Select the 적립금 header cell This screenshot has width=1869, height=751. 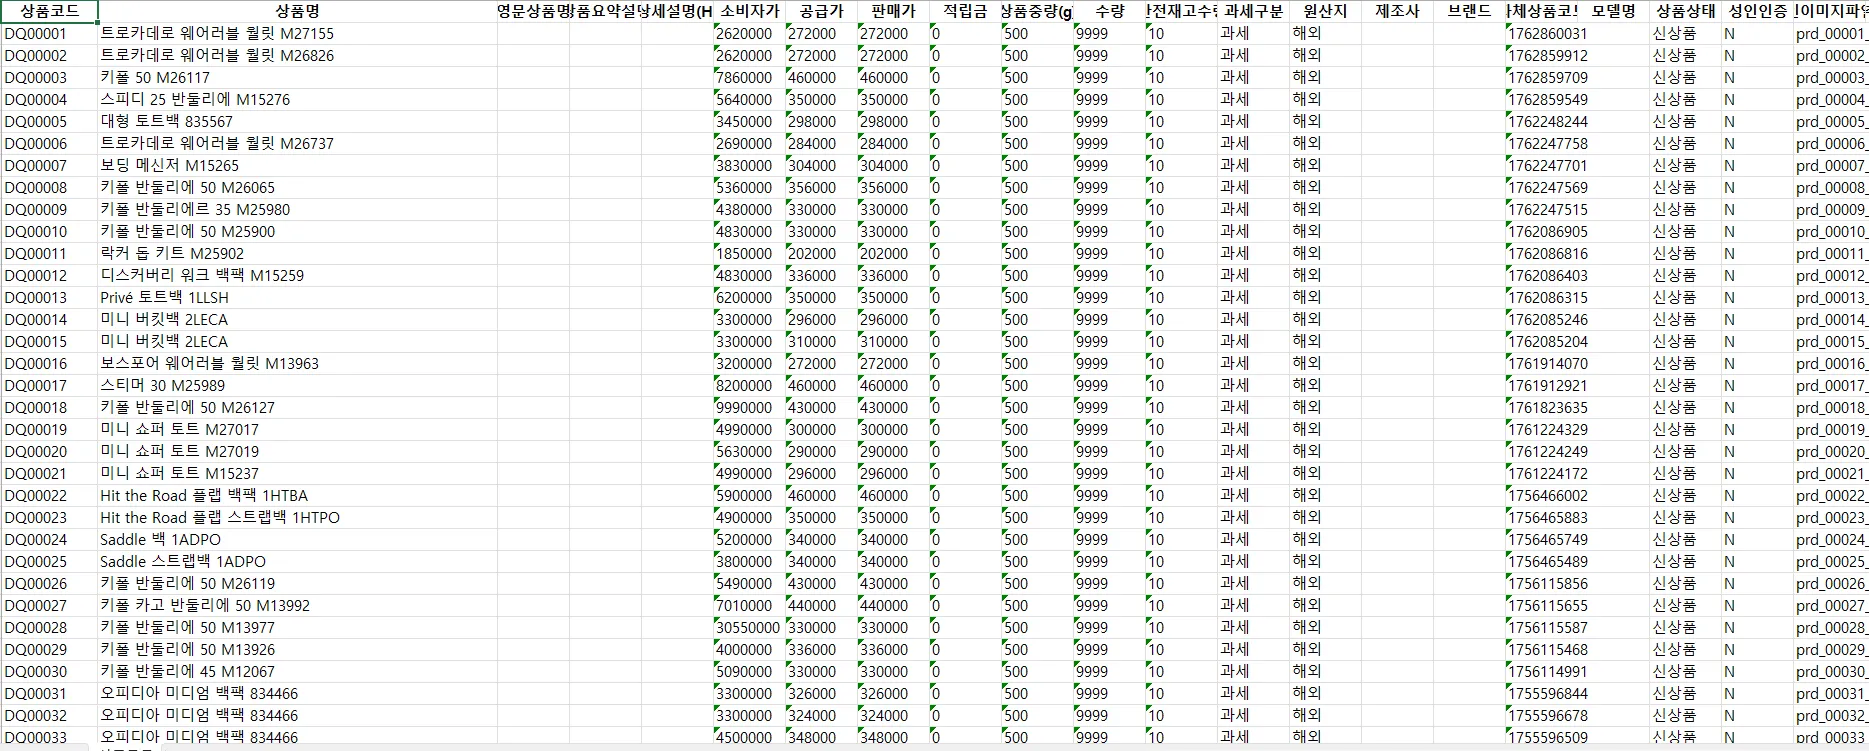[965, 11]
